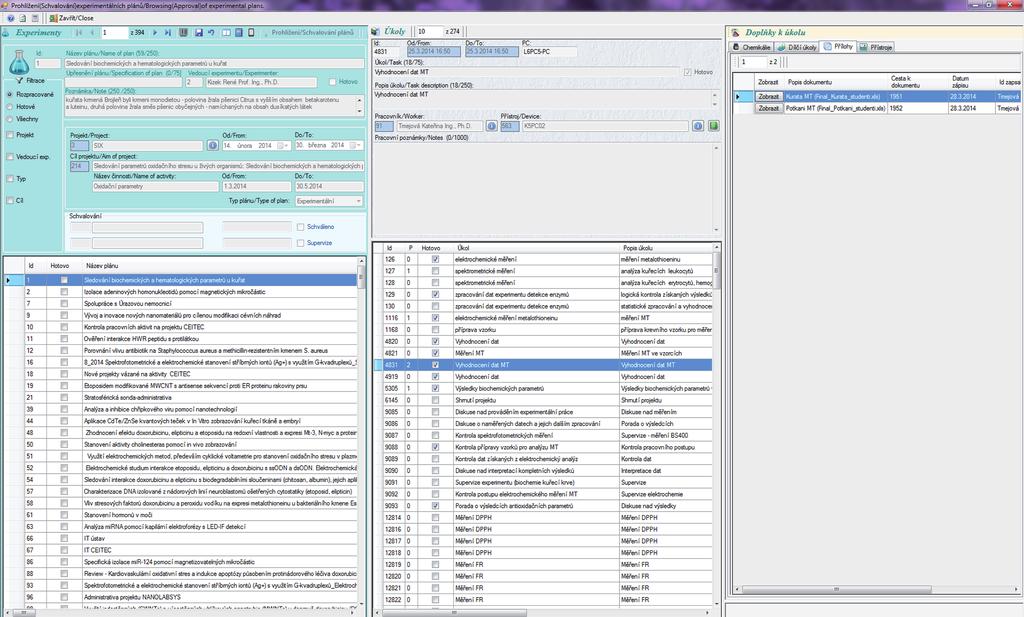Screen dimensions: 1024x617
Task: Enable the Vedoucí exp. filter checkbox
Action: click(10, 157)
